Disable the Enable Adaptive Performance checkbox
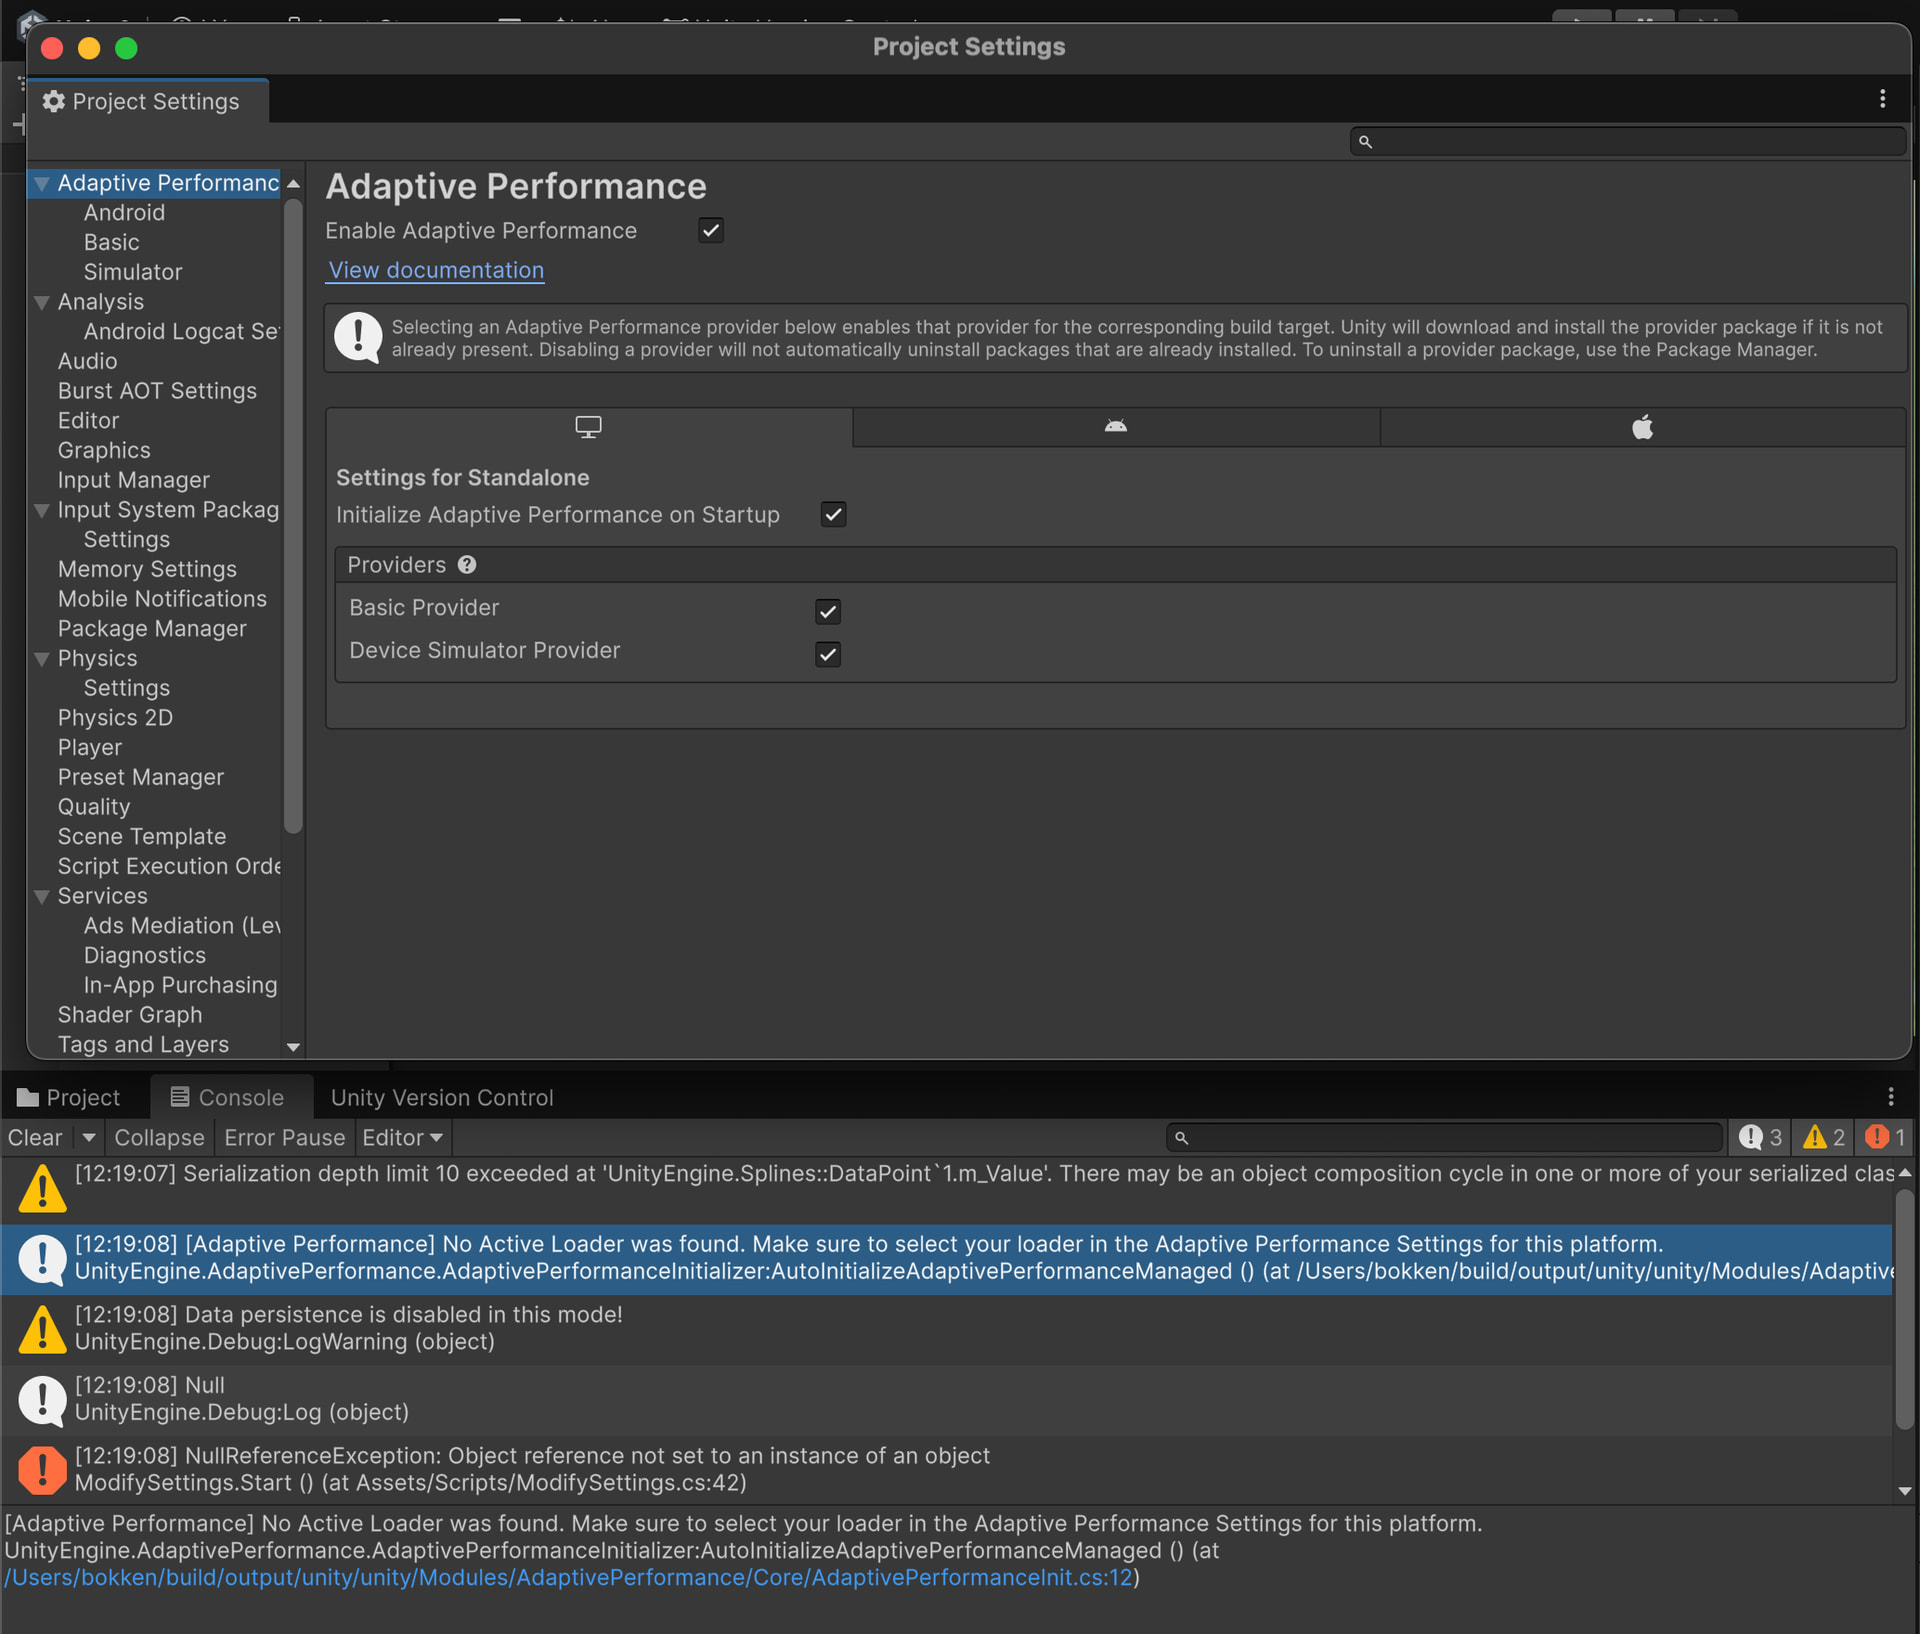1920x1634 pixels. (x=710, y=230)
